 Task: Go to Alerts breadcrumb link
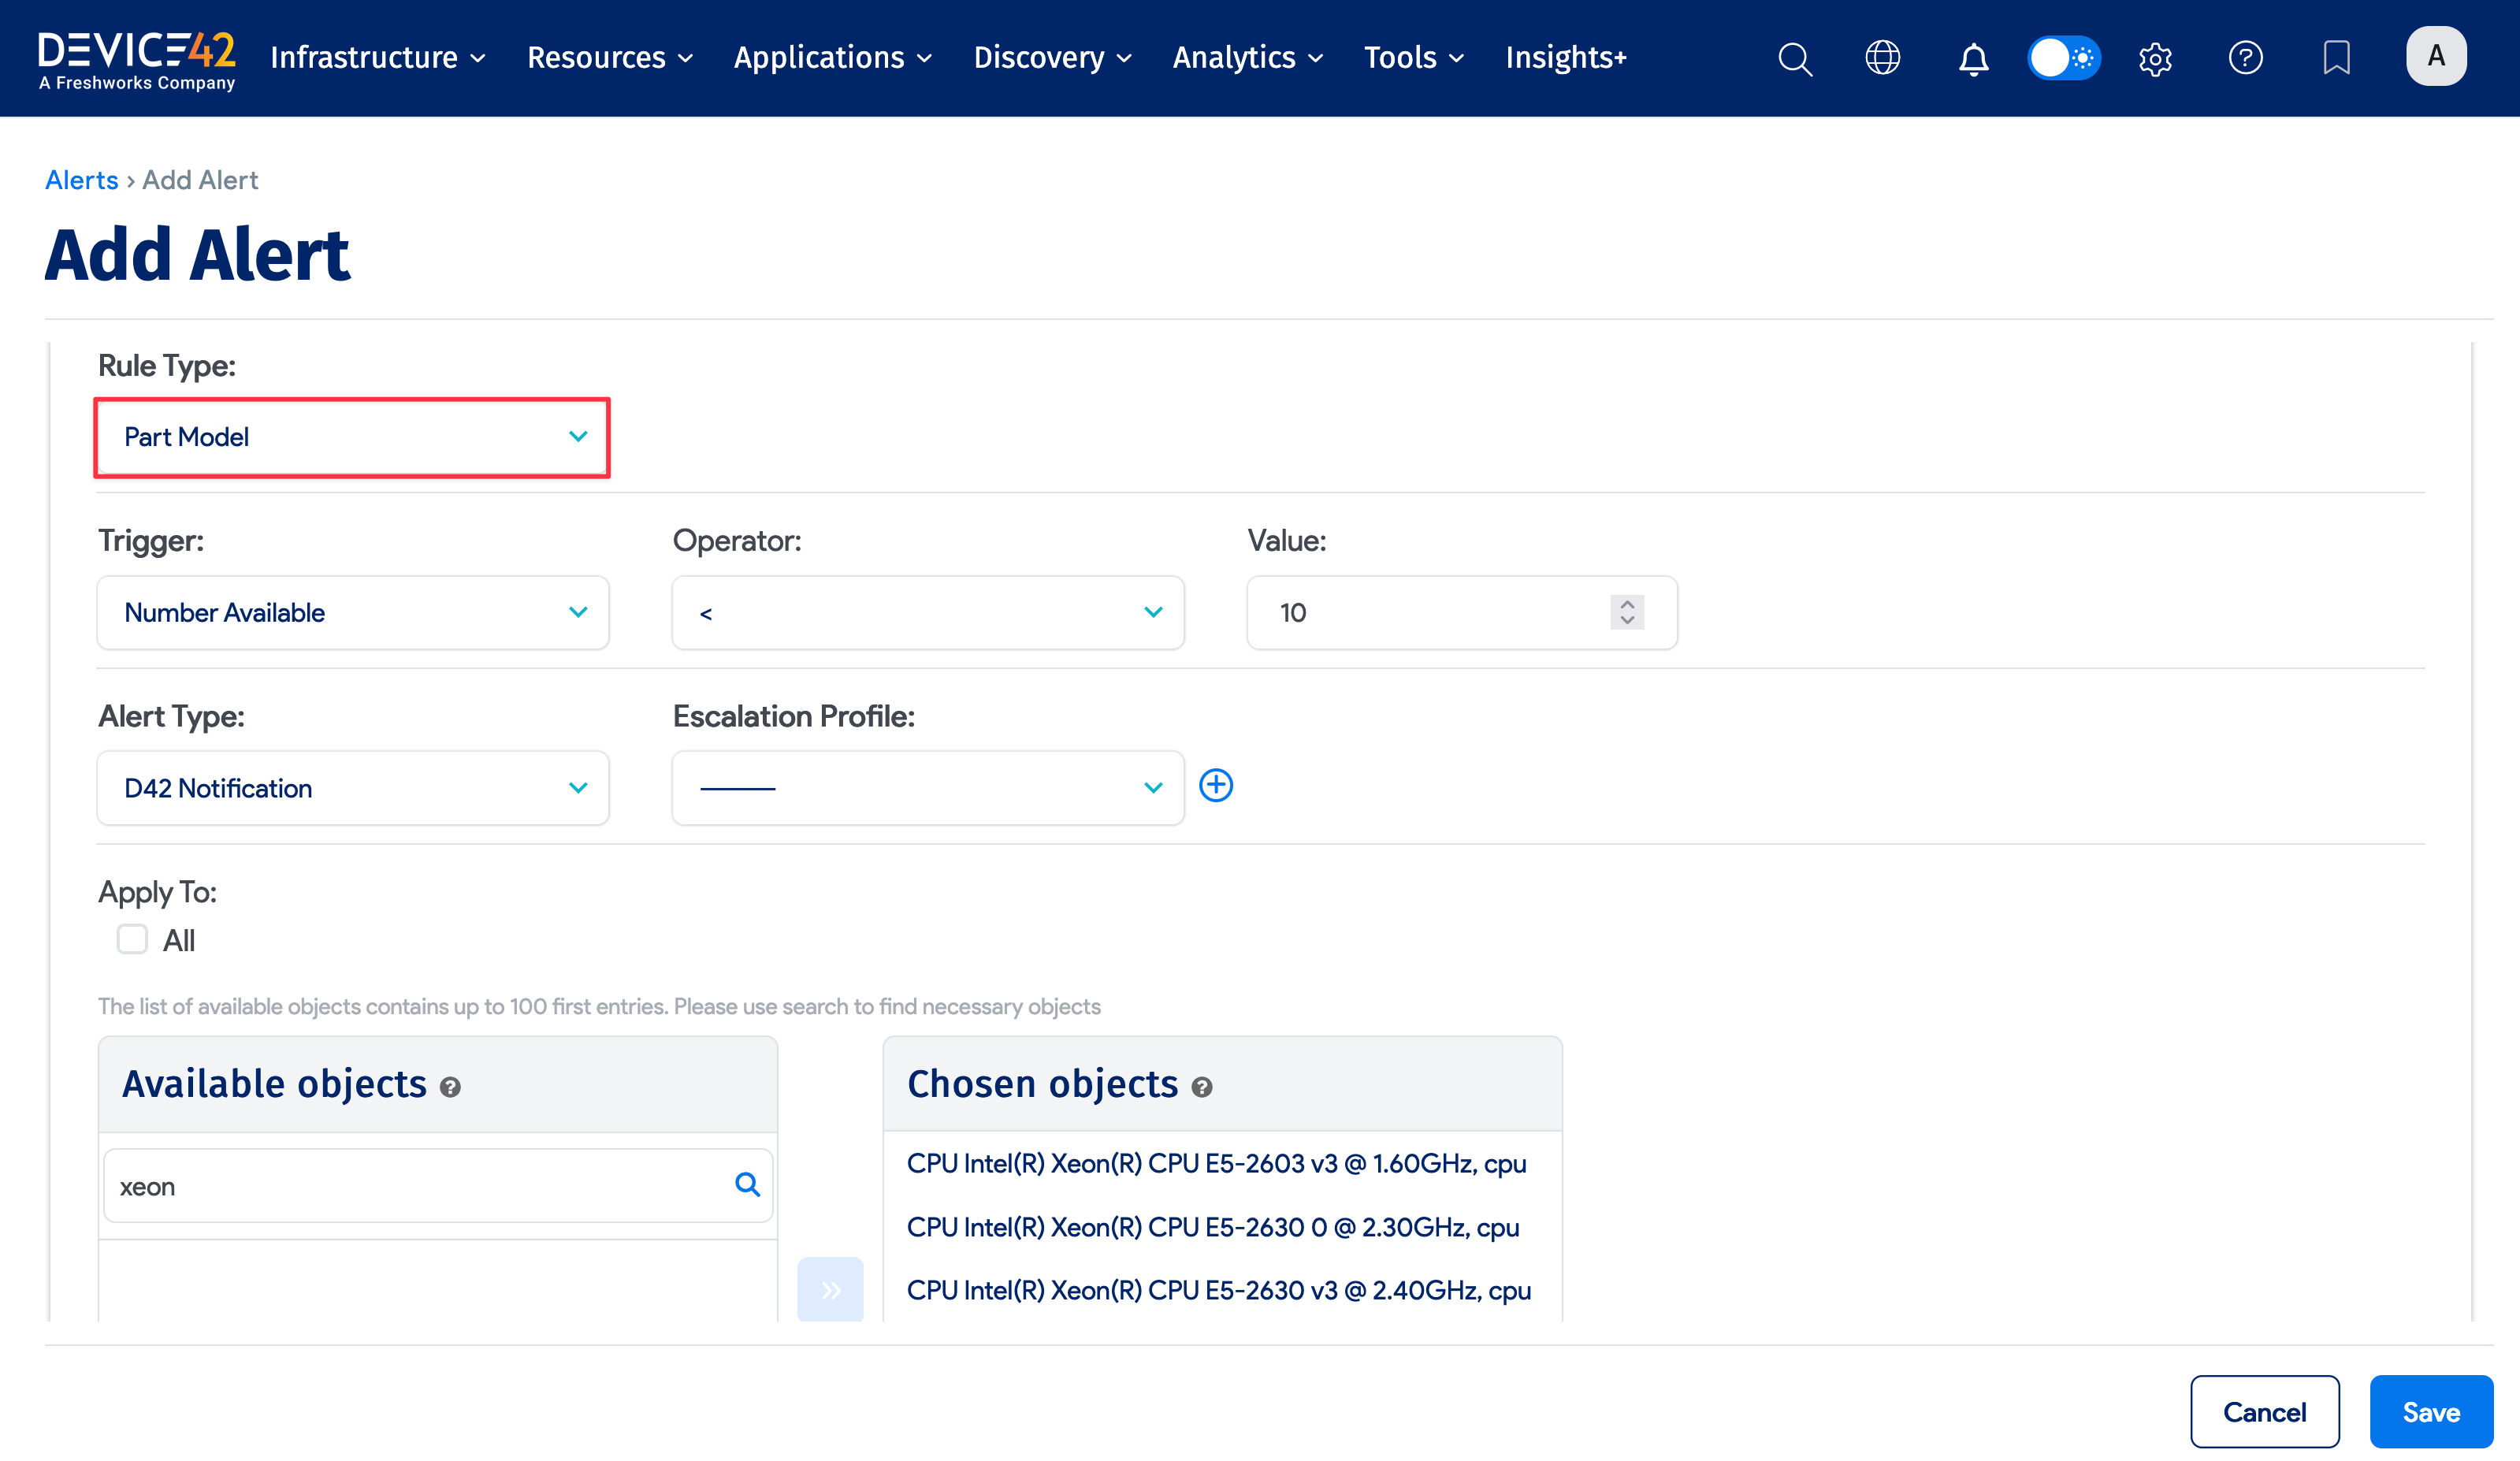82,180
